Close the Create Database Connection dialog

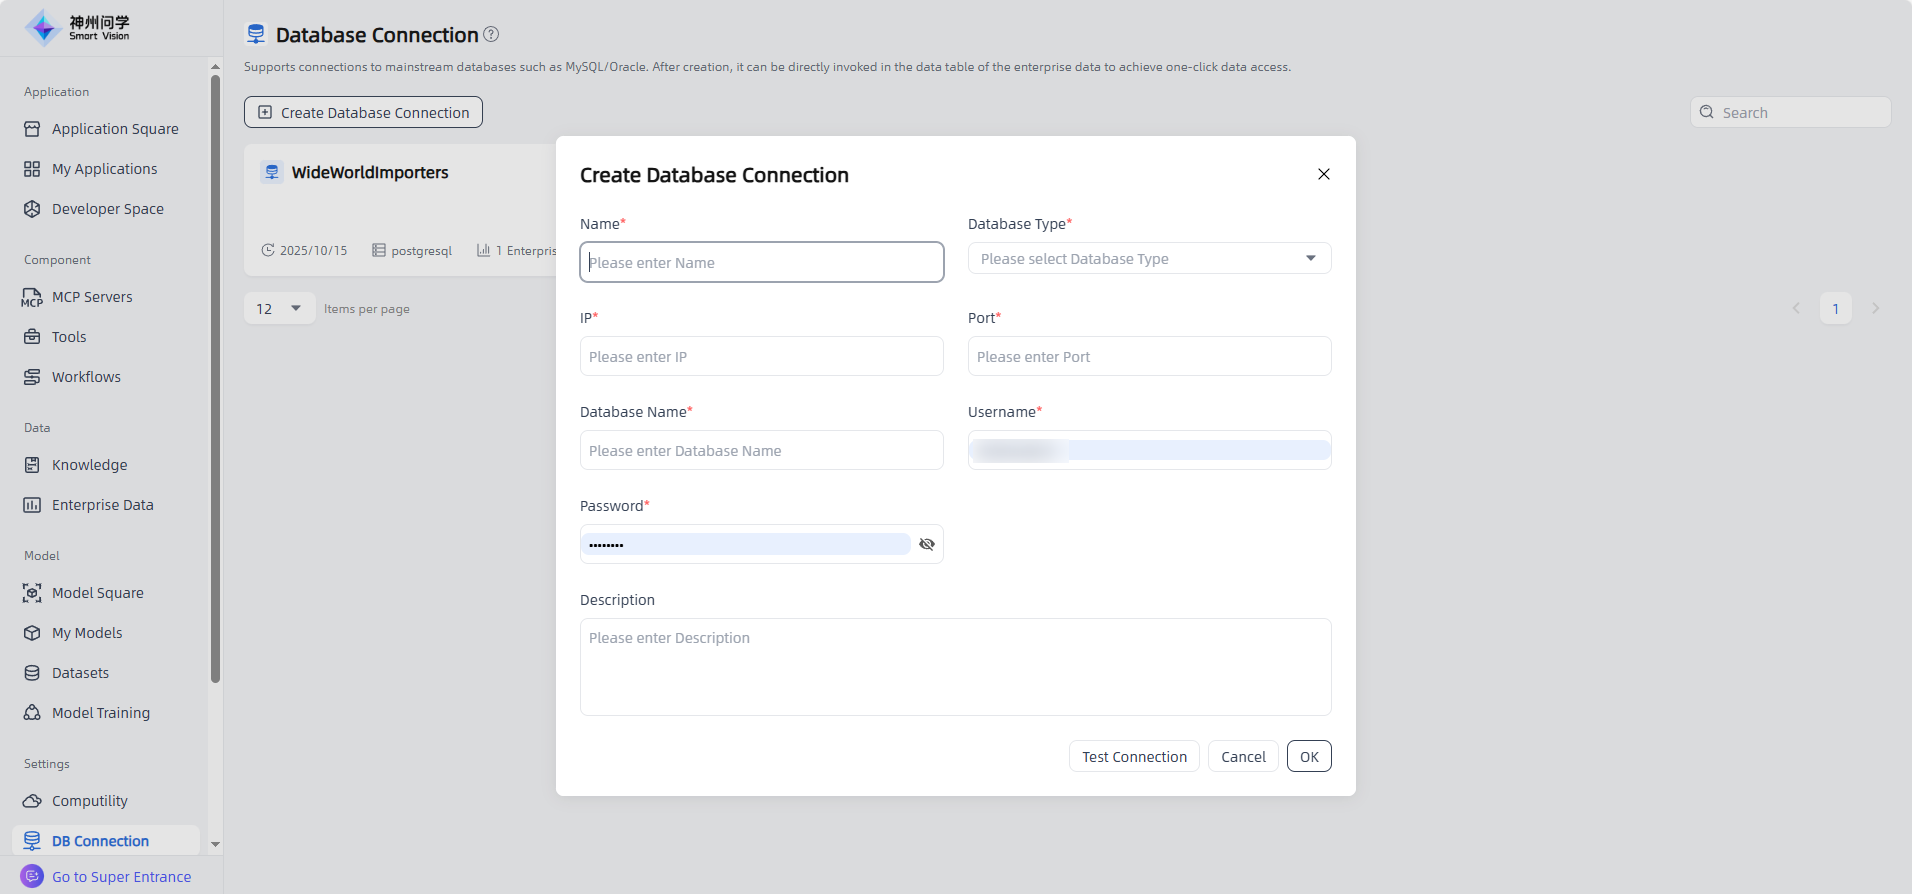1323,174
